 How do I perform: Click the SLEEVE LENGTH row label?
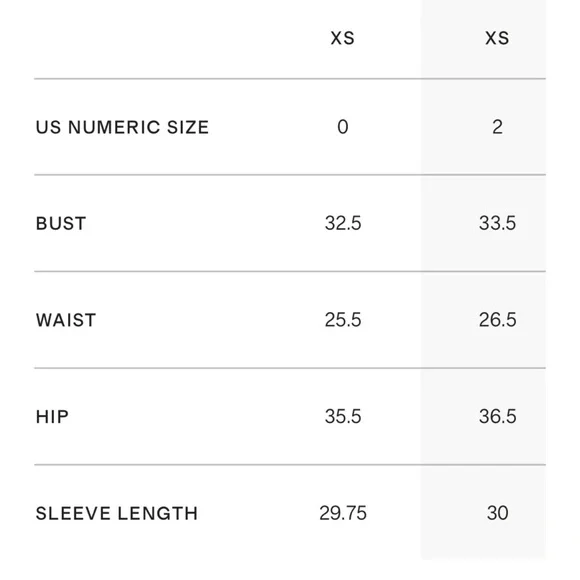[117, 513]
